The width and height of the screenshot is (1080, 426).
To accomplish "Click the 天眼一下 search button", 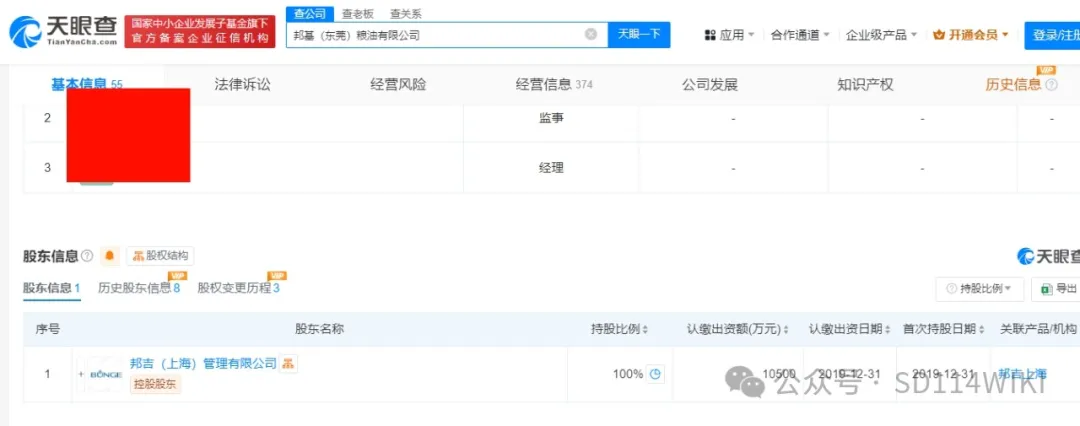I will tap(638, 34).
